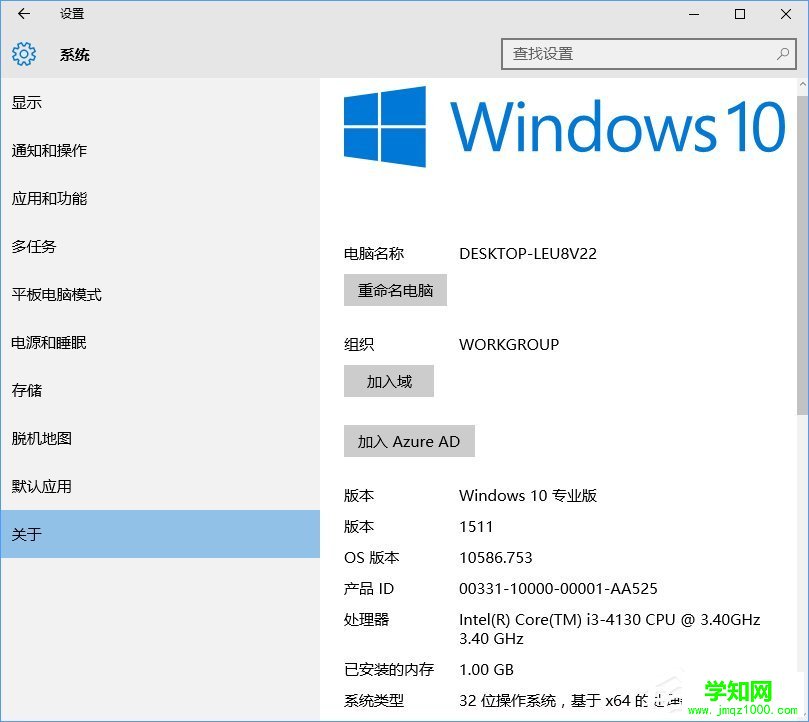Image resolution: width=809 pixels, height=722 pixels.
Task: Click the Windows 10 专业版 edition text
Action: point(528,496)
